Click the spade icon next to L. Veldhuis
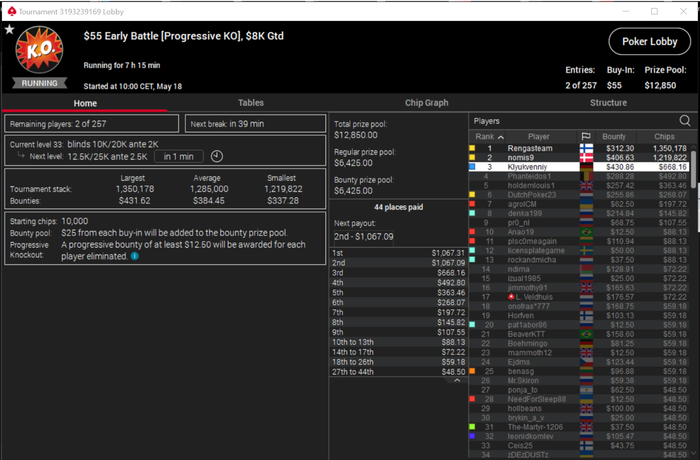 pos(511,297)
